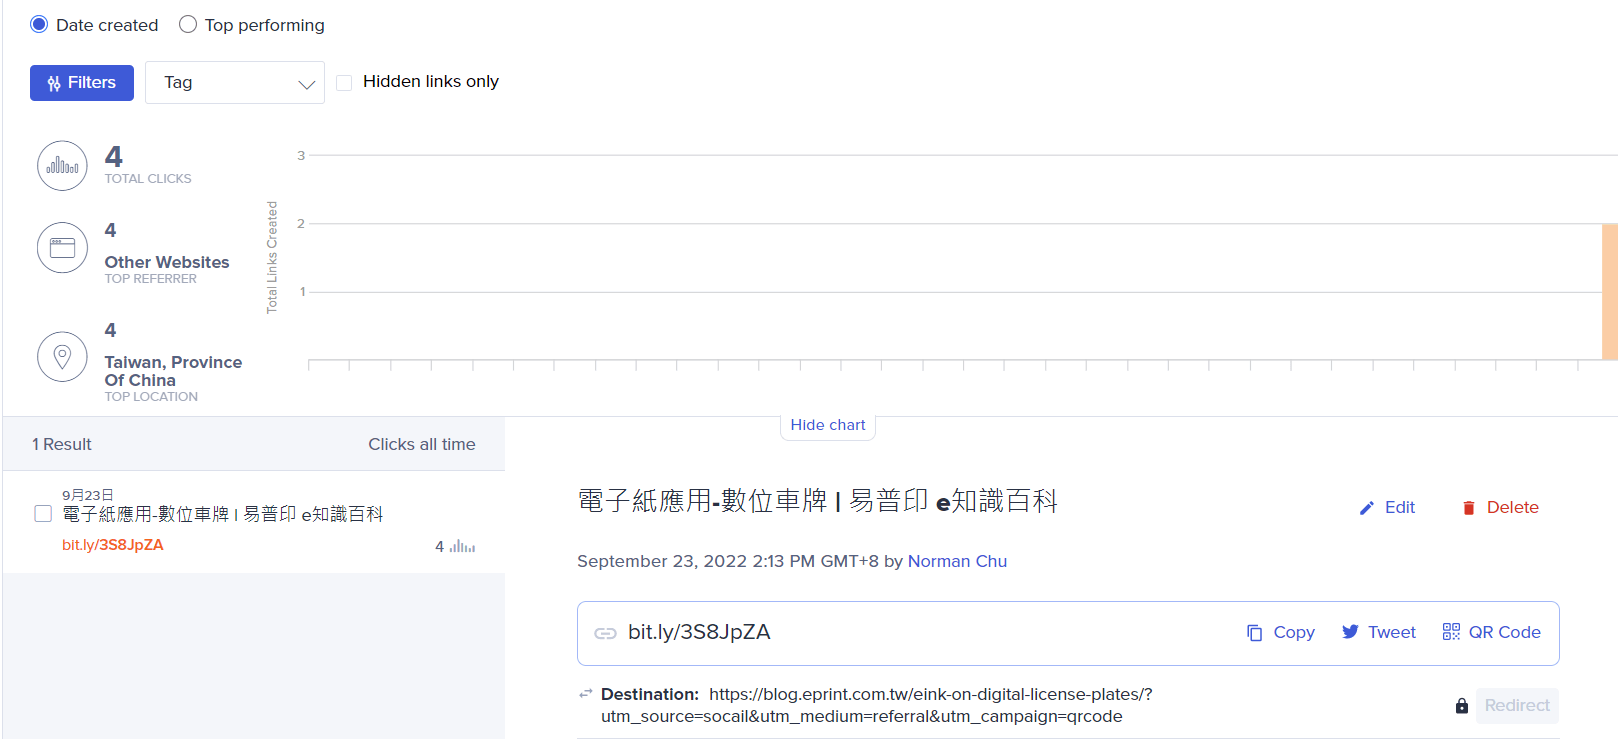Click the bit.ly/3S8JpZA link in results list
The height and width of the screenshot is (739, 1618).
tap(113, 545)
